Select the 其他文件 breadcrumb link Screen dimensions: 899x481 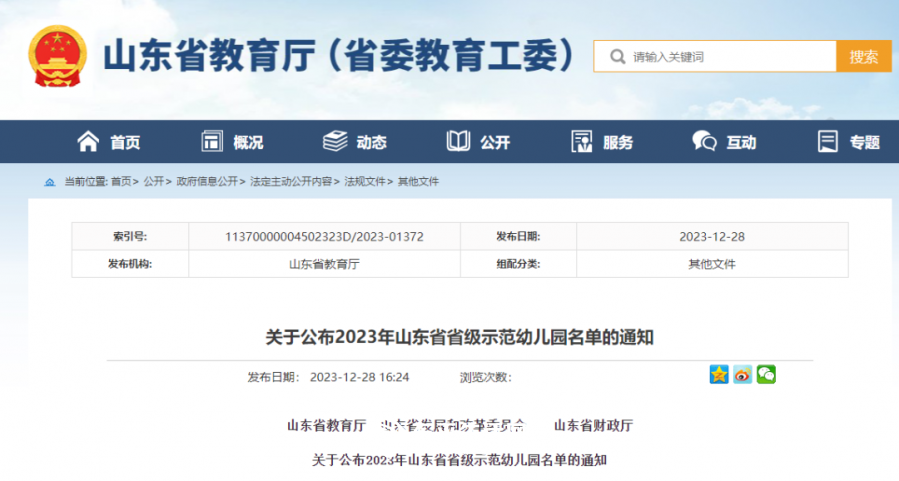tap(418, 182)
